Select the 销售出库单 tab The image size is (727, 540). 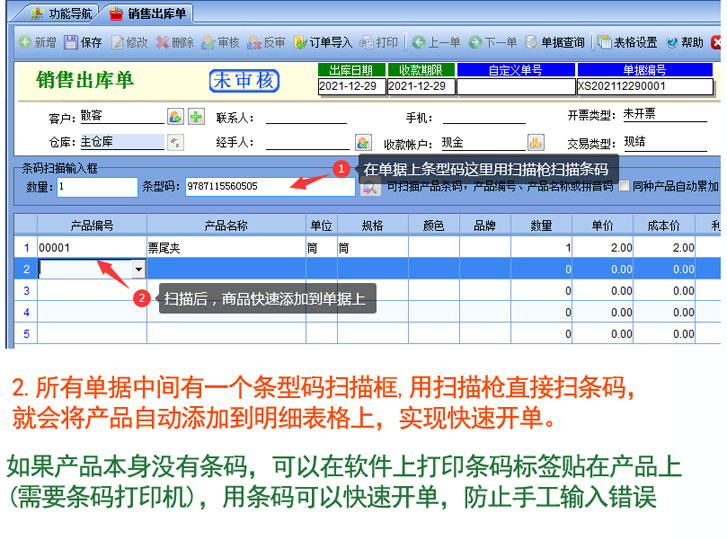coord(150,14)
